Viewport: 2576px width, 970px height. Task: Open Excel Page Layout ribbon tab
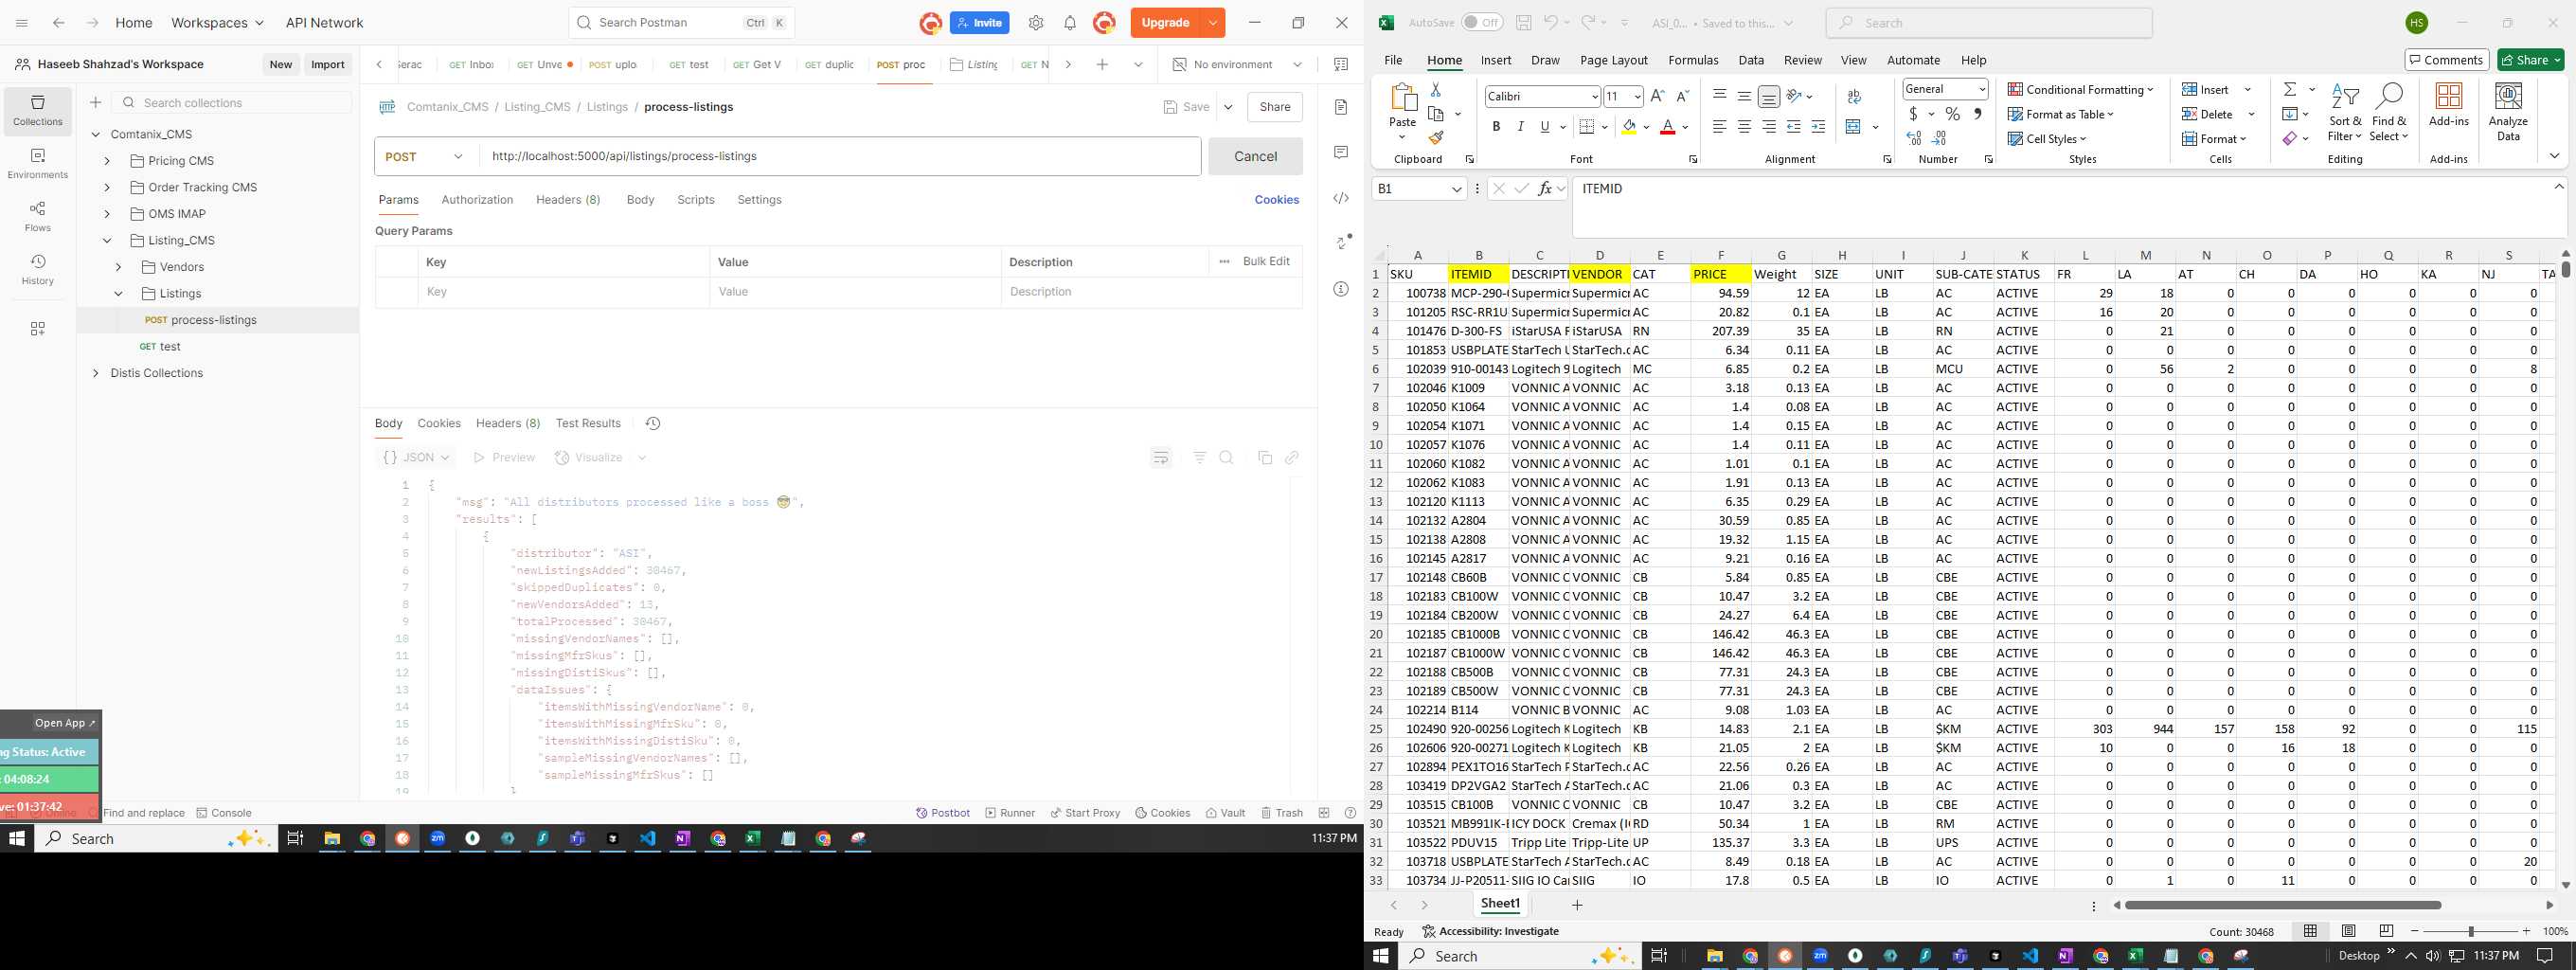point(1613,61)
